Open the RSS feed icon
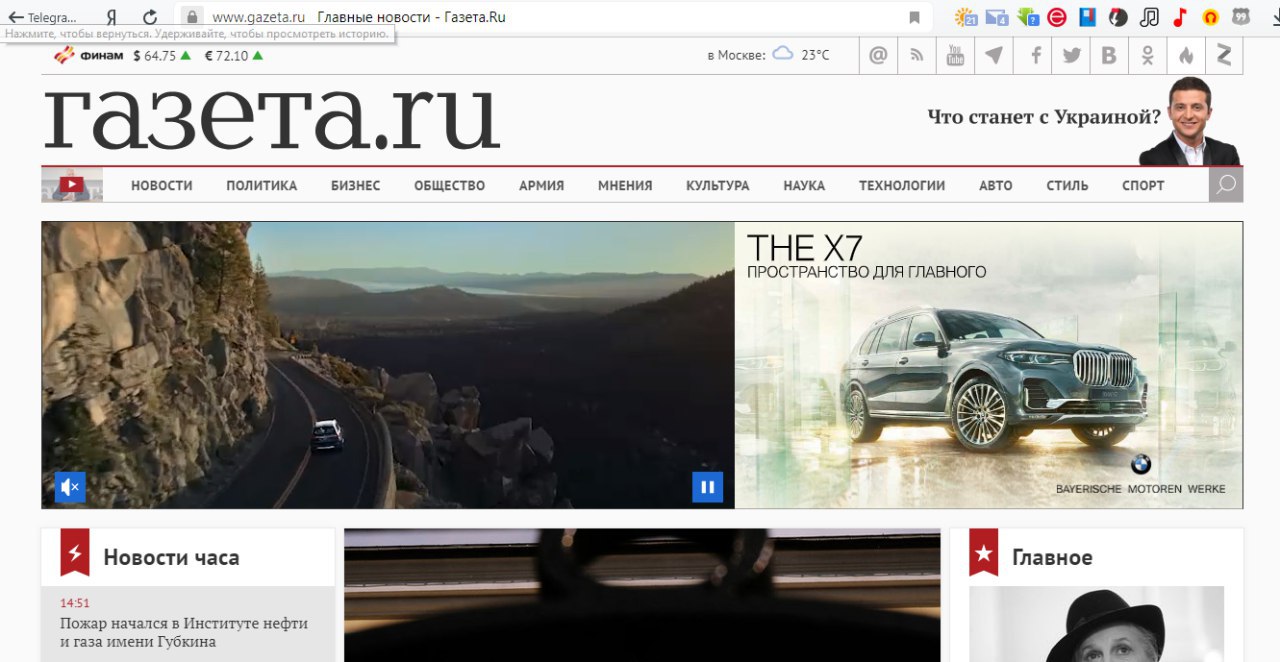Viewport: 1280px width, 662px height. click(917, 55)
